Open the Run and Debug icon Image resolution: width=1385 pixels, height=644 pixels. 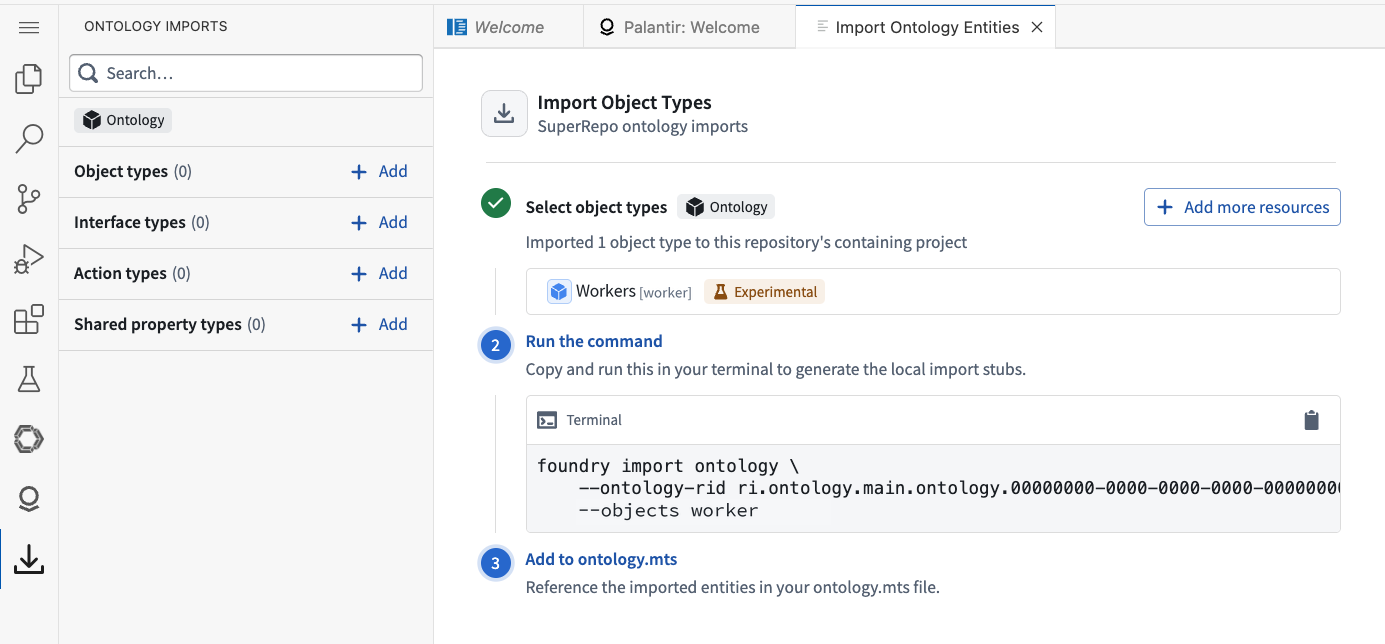[x=29, y=259]
